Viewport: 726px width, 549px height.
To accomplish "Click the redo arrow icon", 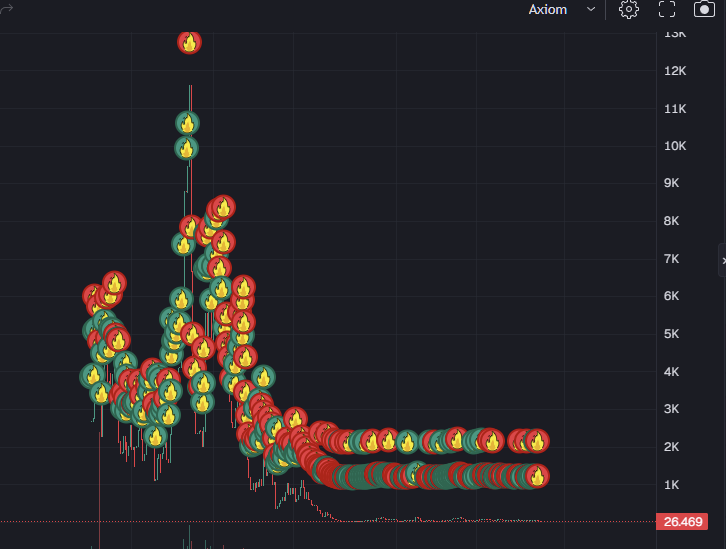I will click(x=6, y=8).
